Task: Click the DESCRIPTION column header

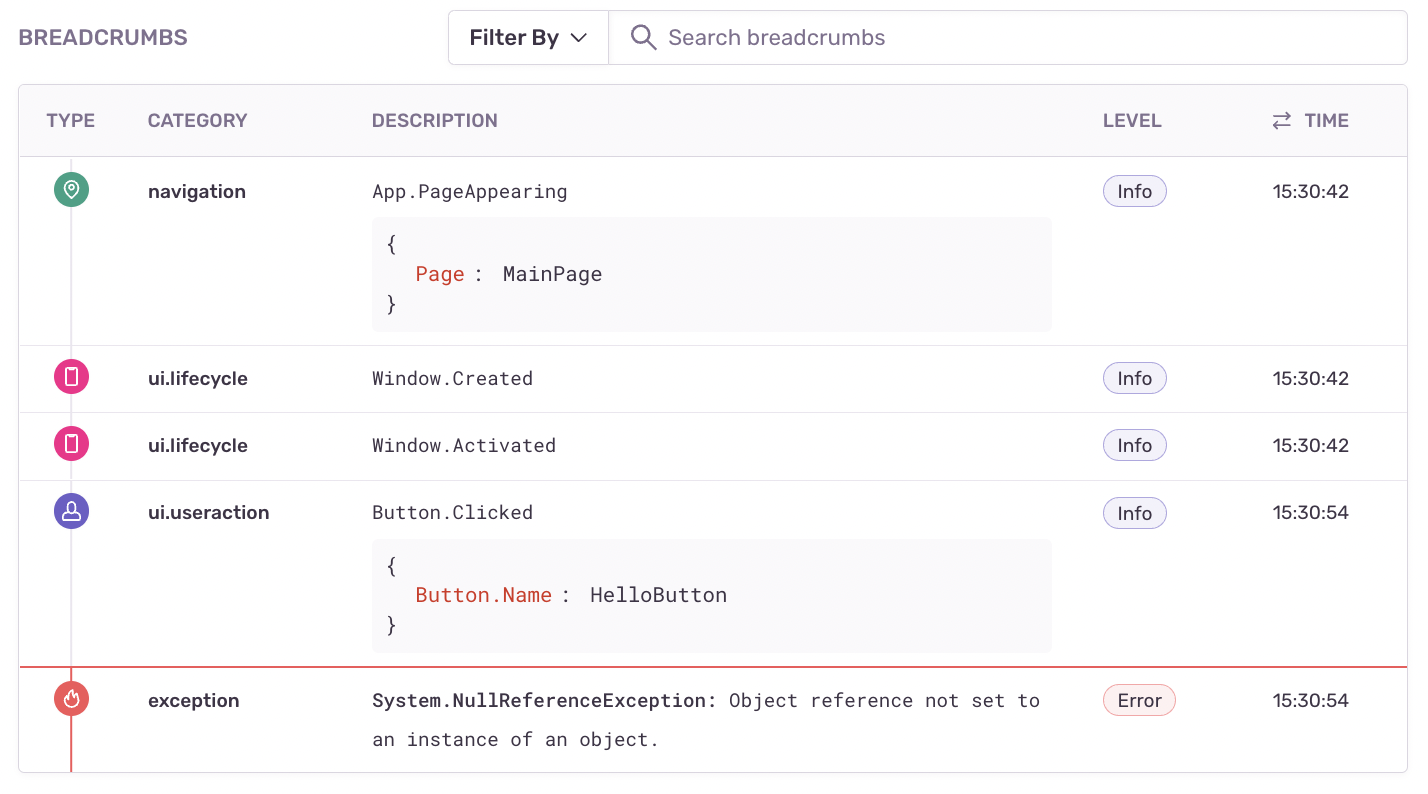Action: coord(434,121)
